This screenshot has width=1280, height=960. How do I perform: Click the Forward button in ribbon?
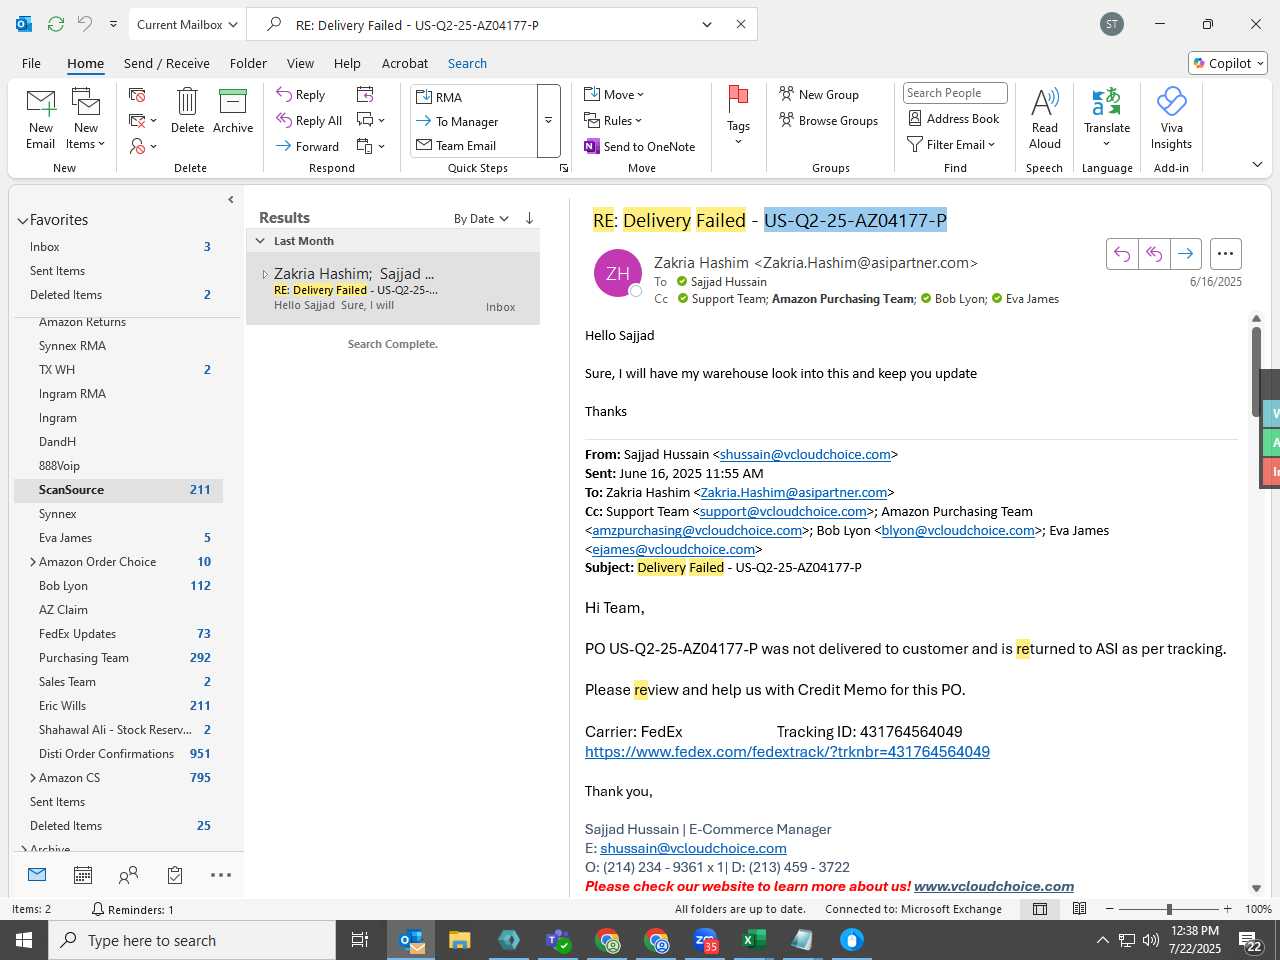click(308, 146)
